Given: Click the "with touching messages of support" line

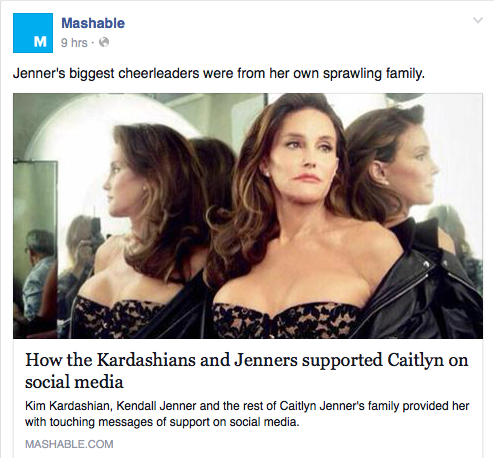Looking at the screenshot, I should (162, 422).
